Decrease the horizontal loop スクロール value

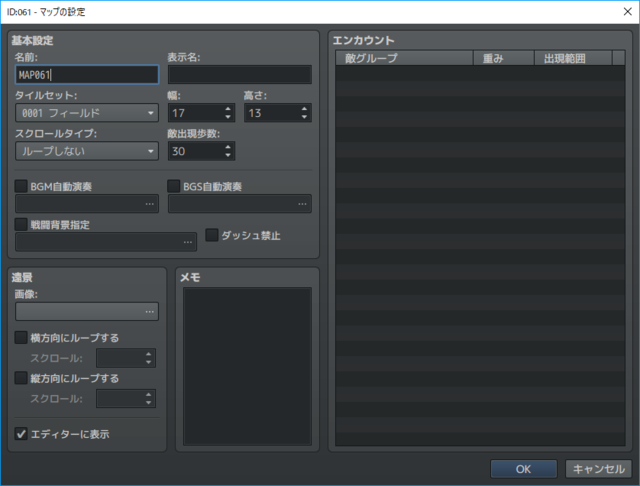coord(149,362)
